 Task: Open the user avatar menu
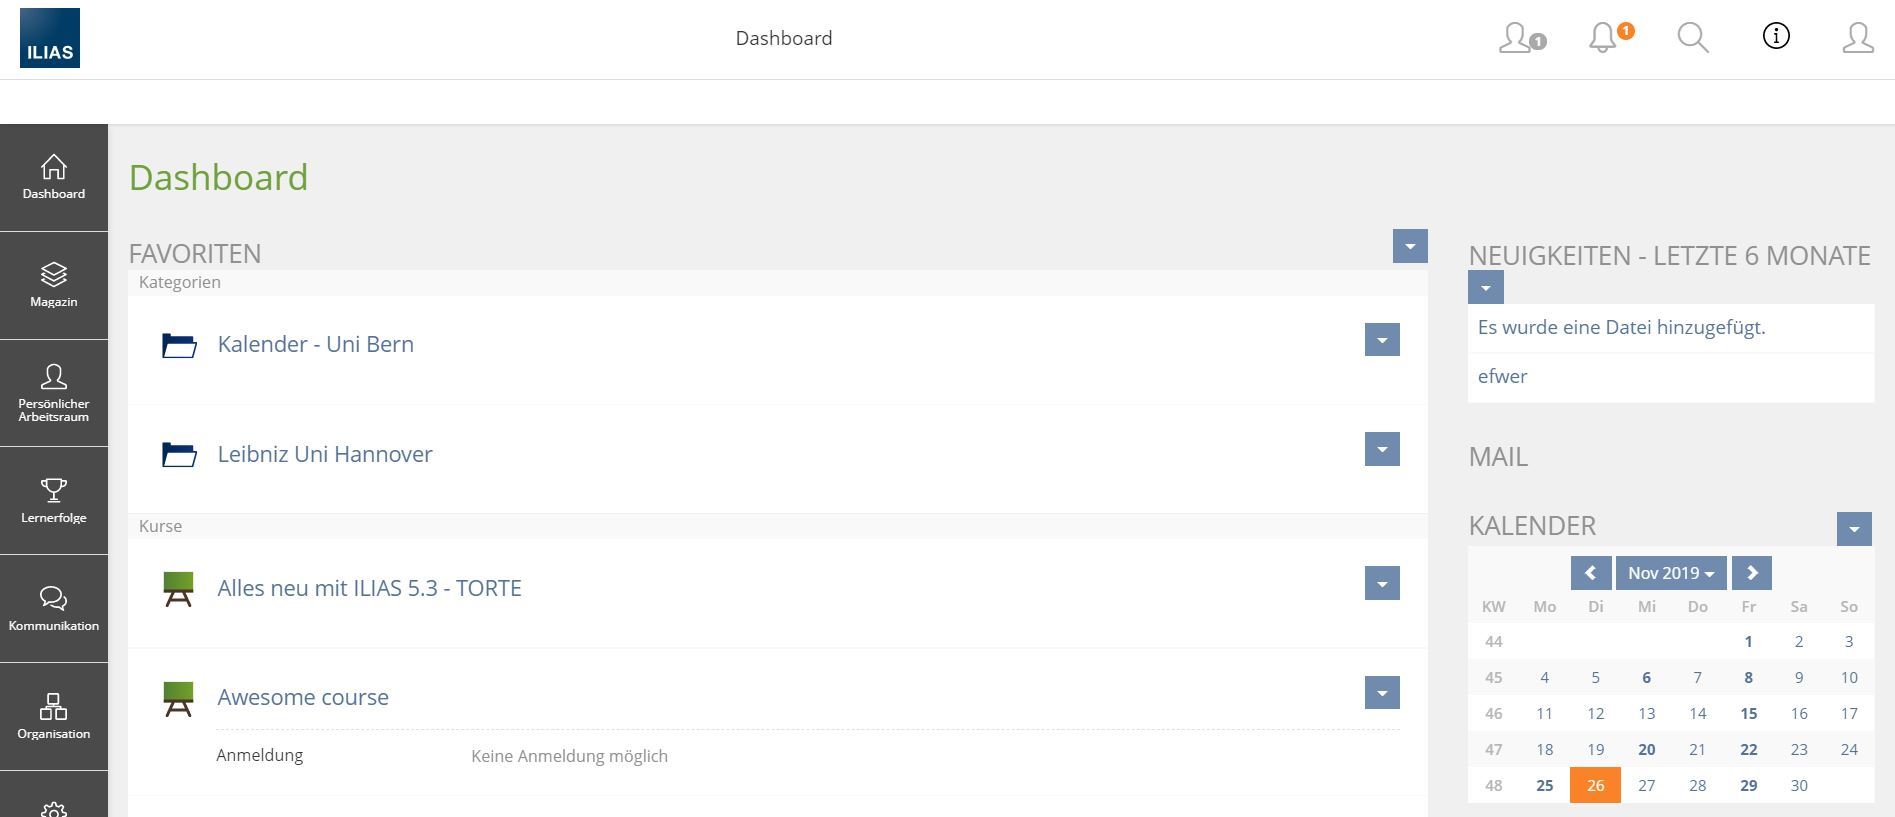(x=1857, y=38)
